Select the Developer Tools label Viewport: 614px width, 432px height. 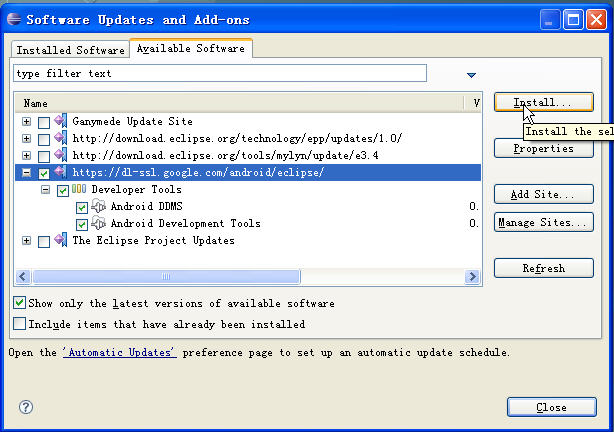pyautogui.click(x=137, y=190)
